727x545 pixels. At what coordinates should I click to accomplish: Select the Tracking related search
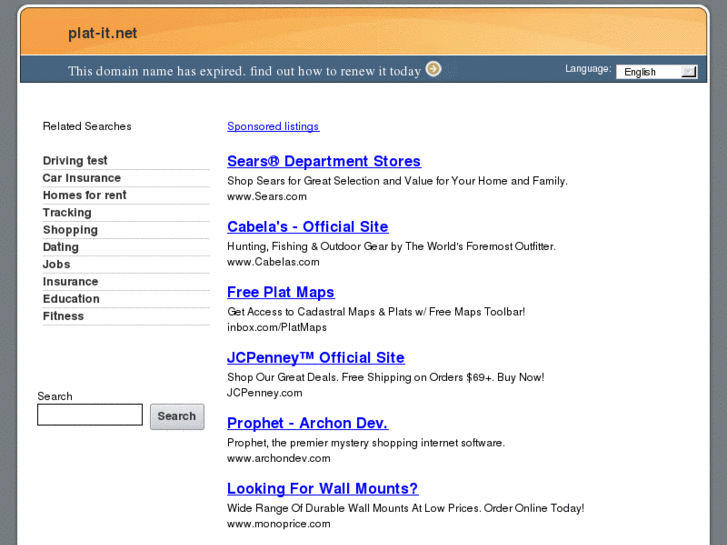[x=67, y=212]
